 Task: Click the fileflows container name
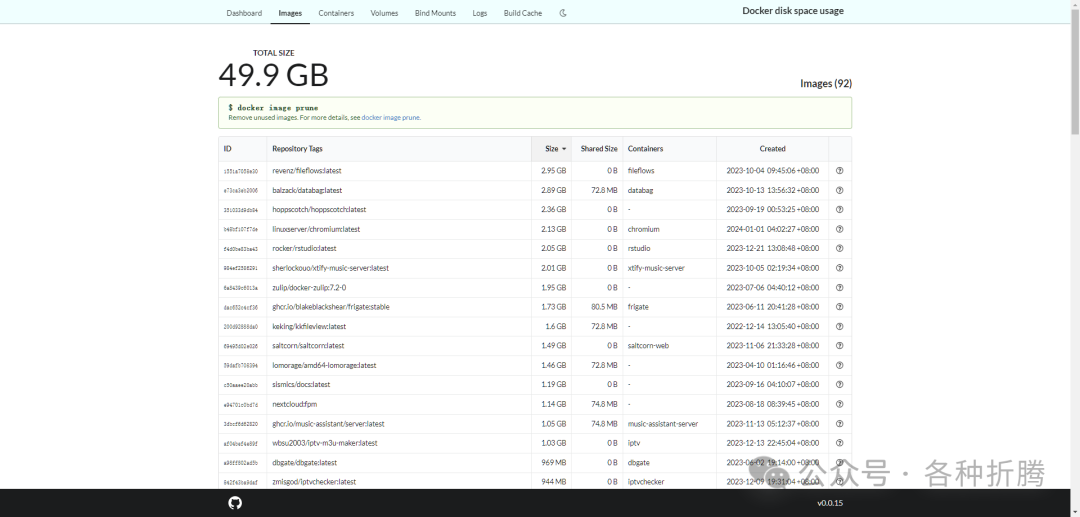tap(641, 171)
